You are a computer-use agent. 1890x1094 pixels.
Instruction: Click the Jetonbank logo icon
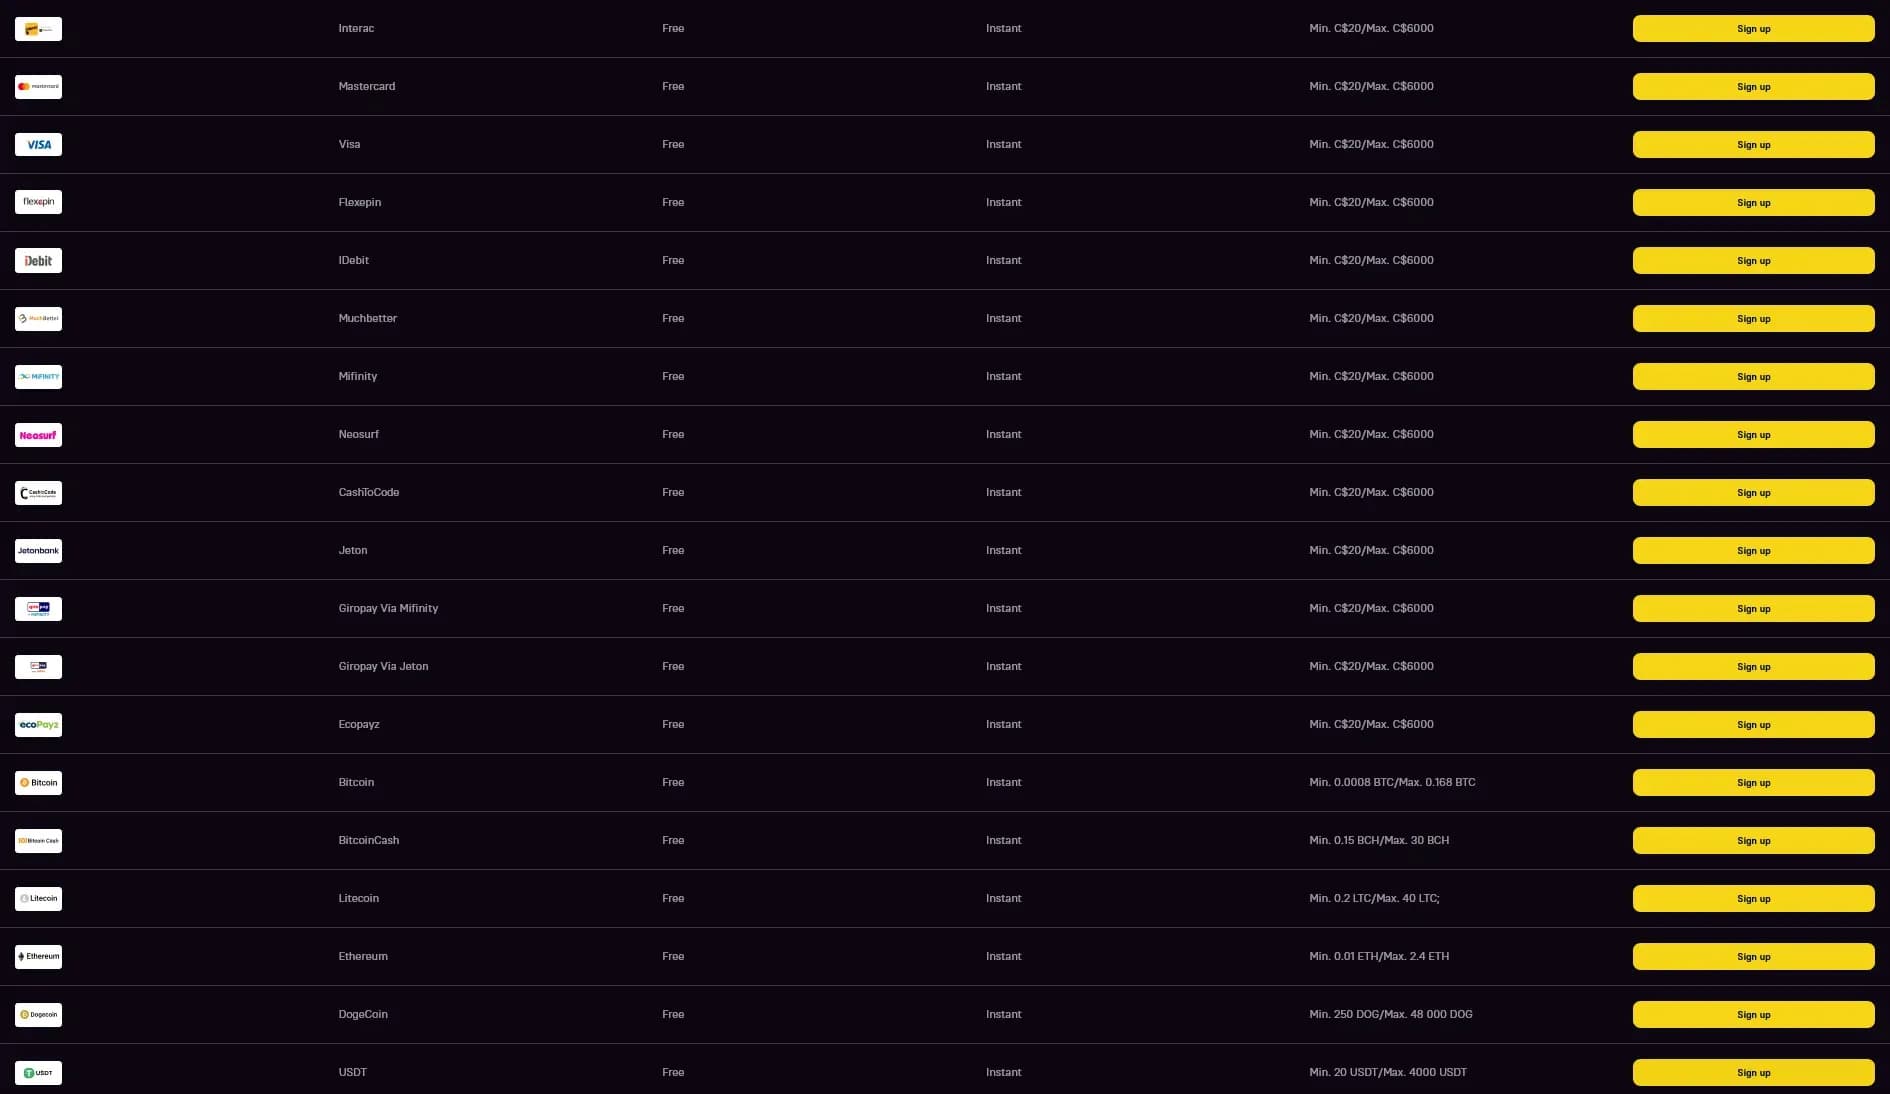pos(38,551)
